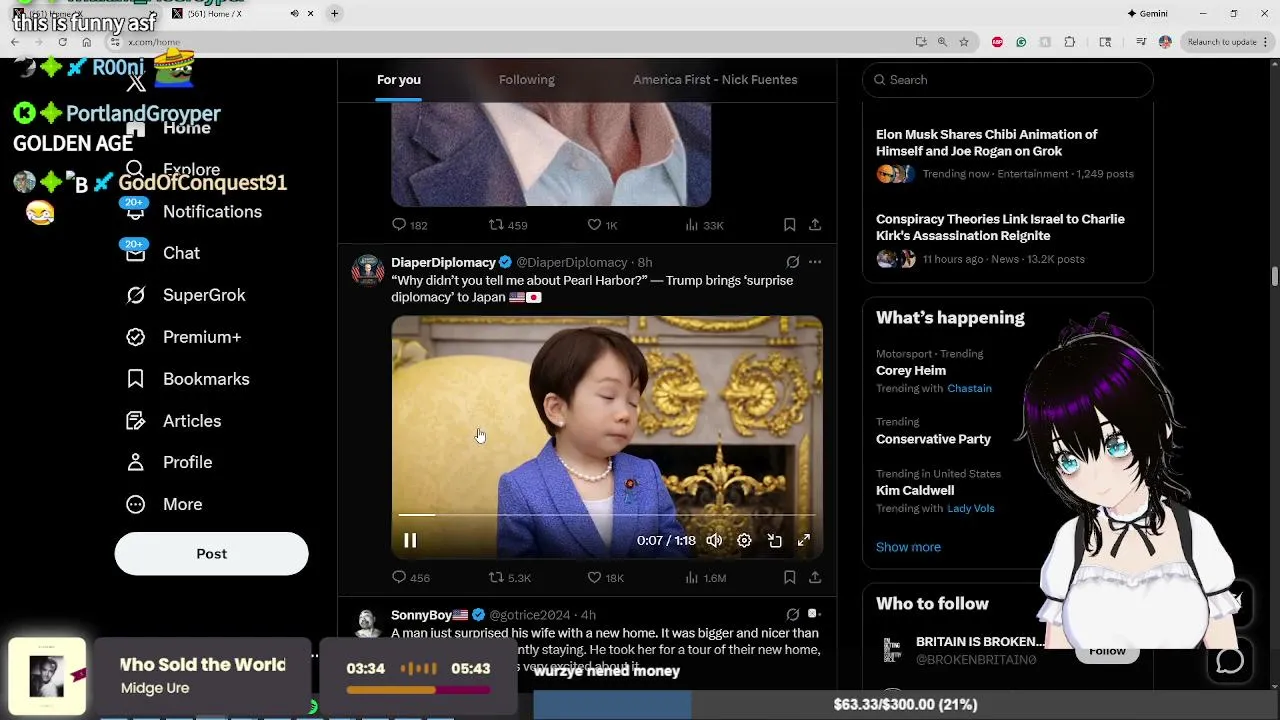Bookmark the top post with 33K views
The width and height of the screenshot is (1280, 720).
[789, 225]
